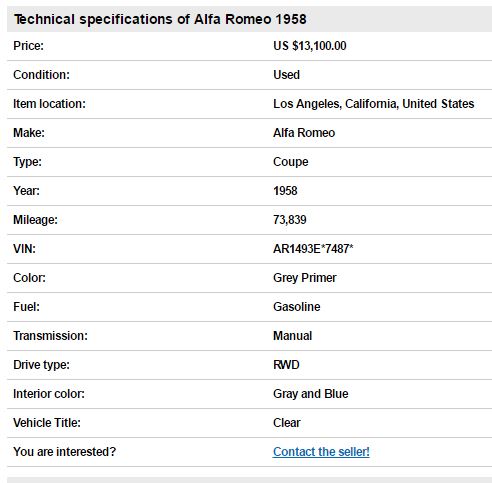Image resolution: width=492 pixels, height=483 pixels.
Task: Select the Drive type value RWD
Action: (286, 365)
